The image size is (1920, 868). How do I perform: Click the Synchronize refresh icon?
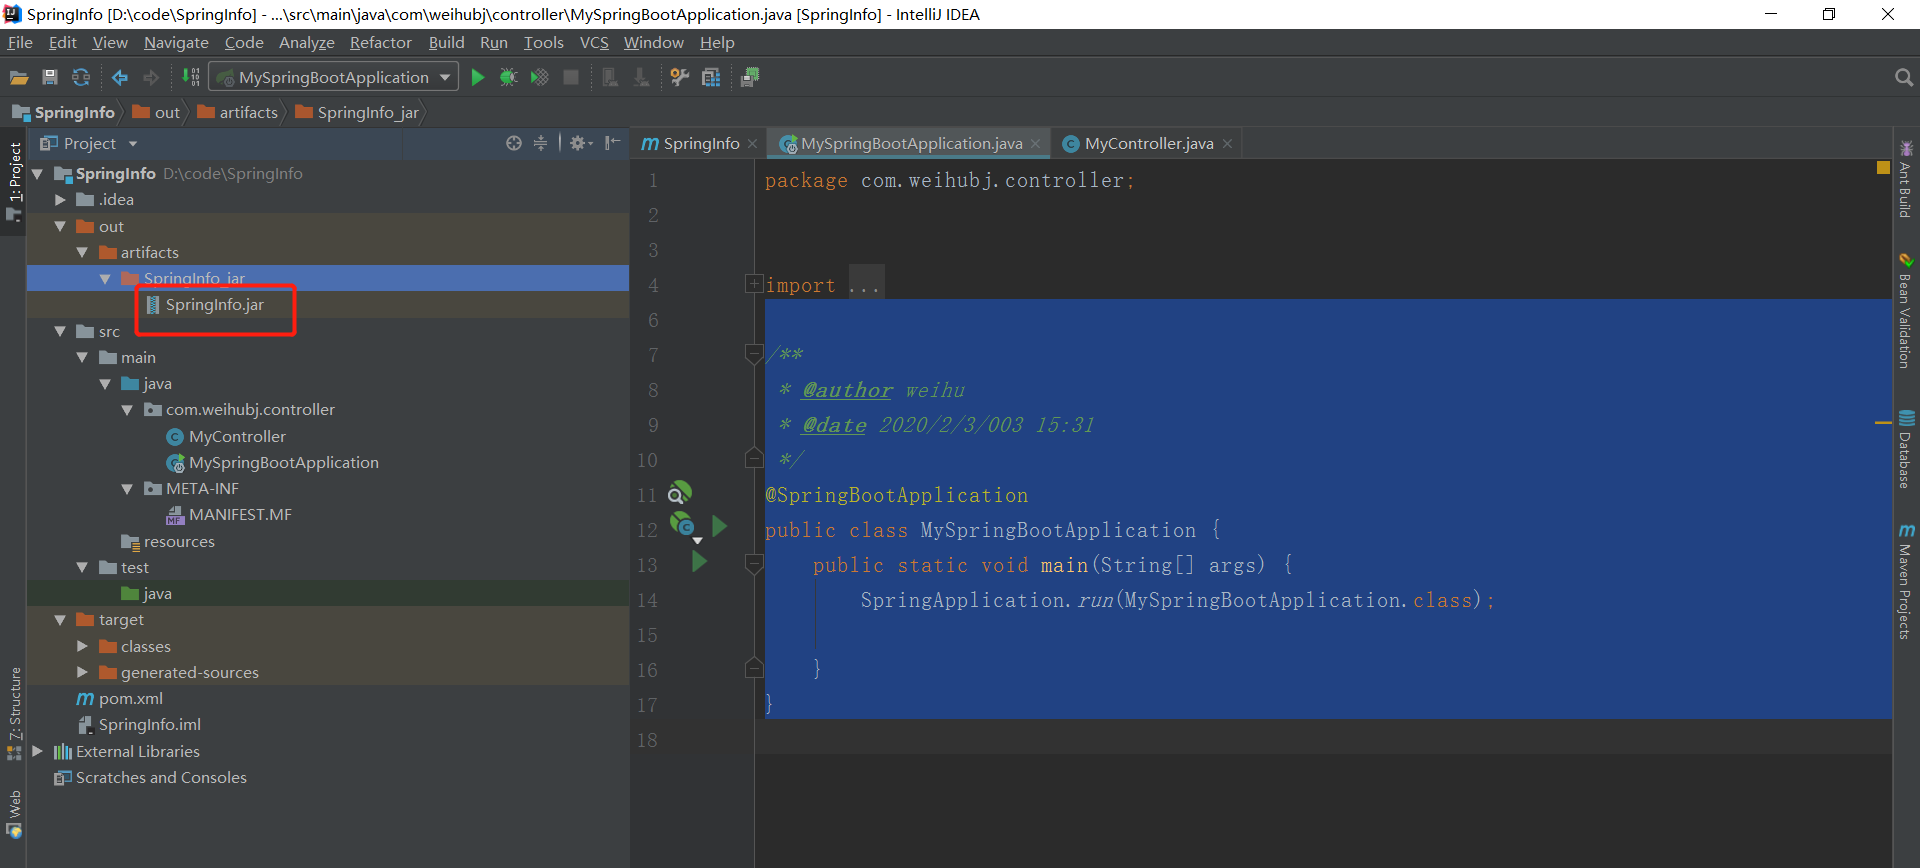(81, 78)
